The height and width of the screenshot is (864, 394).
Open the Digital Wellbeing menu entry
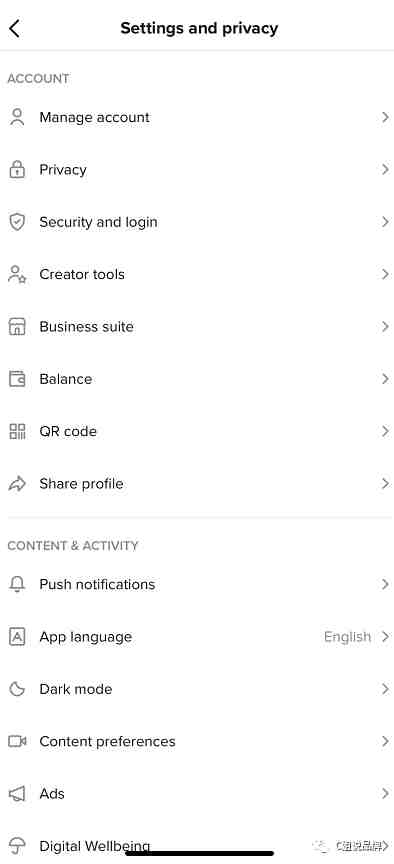pos(197,845)
